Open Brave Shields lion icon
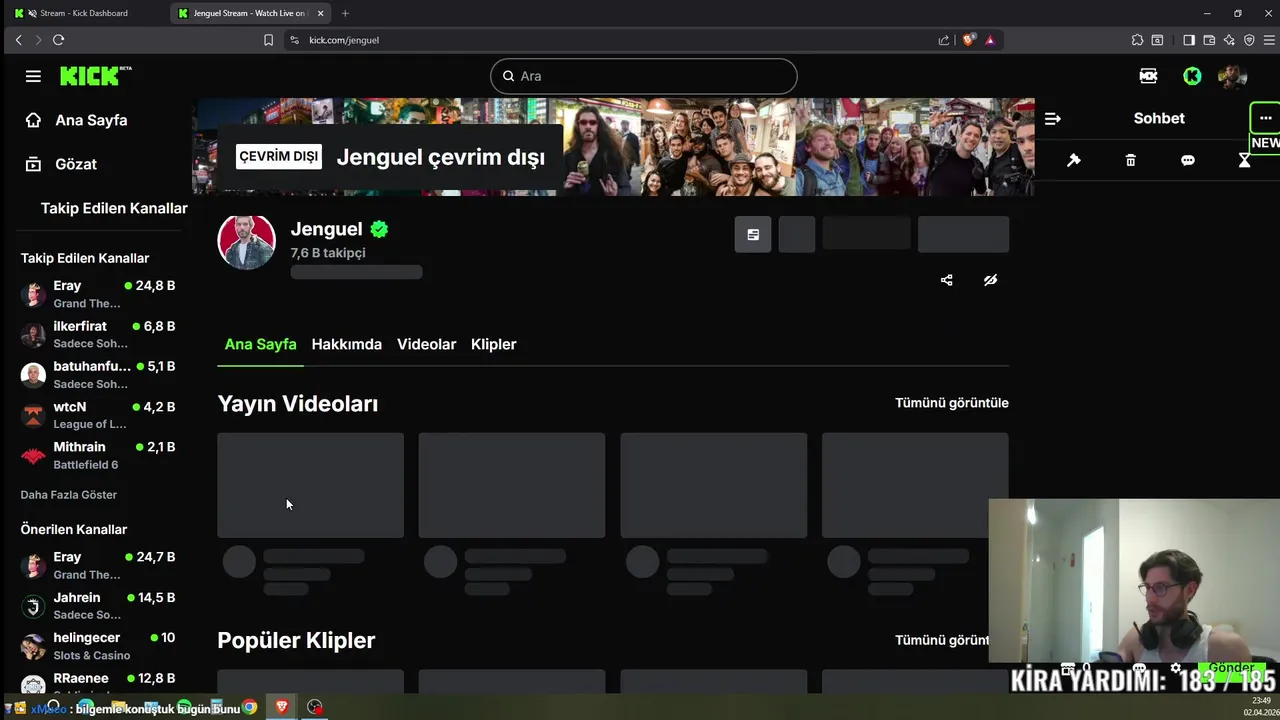 click(968, 40)
